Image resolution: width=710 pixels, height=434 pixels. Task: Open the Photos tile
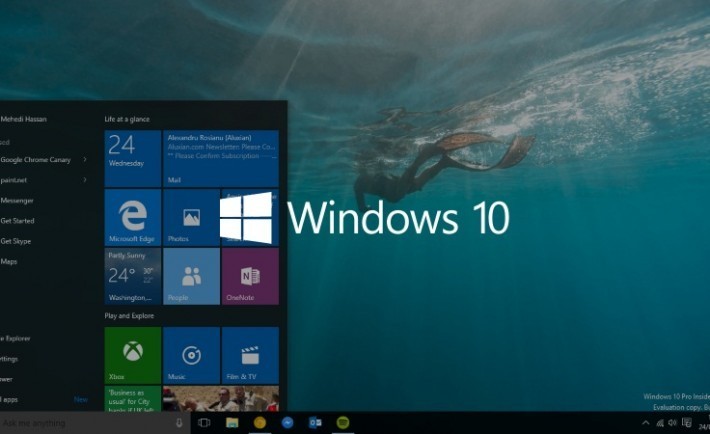tap(192, 217)
